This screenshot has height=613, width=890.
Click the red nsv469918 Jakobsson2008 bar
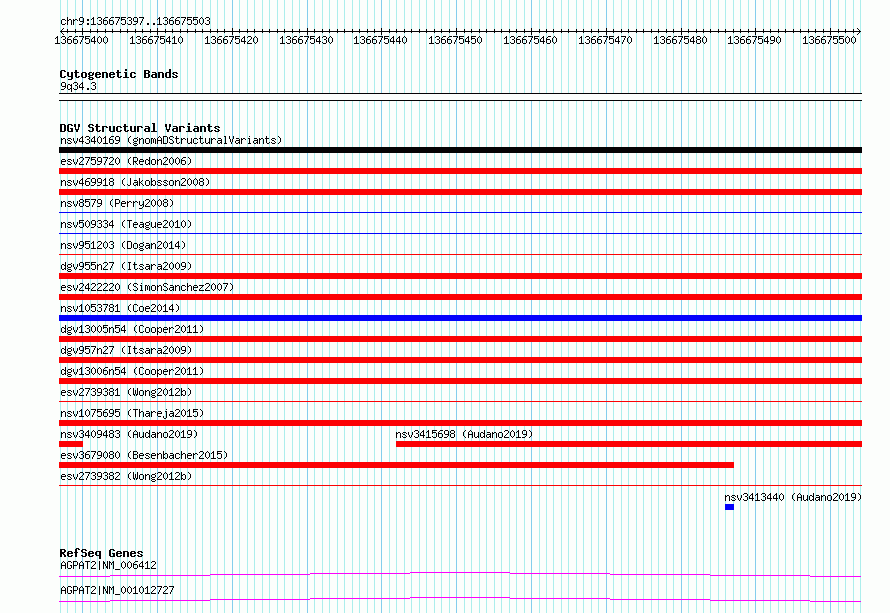coord(460,192)
